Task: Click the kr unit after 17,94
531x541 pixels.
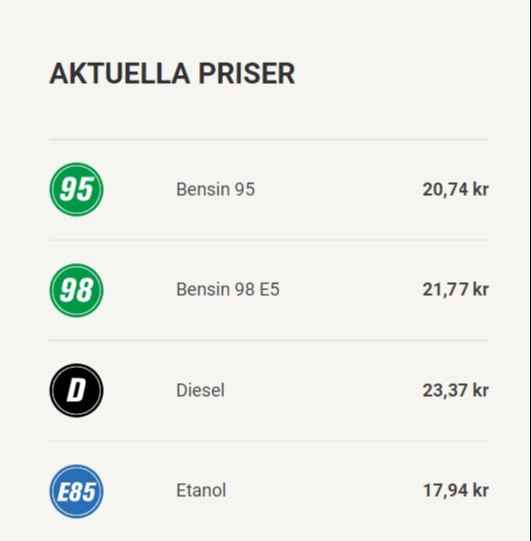Action: click(480, 490)
